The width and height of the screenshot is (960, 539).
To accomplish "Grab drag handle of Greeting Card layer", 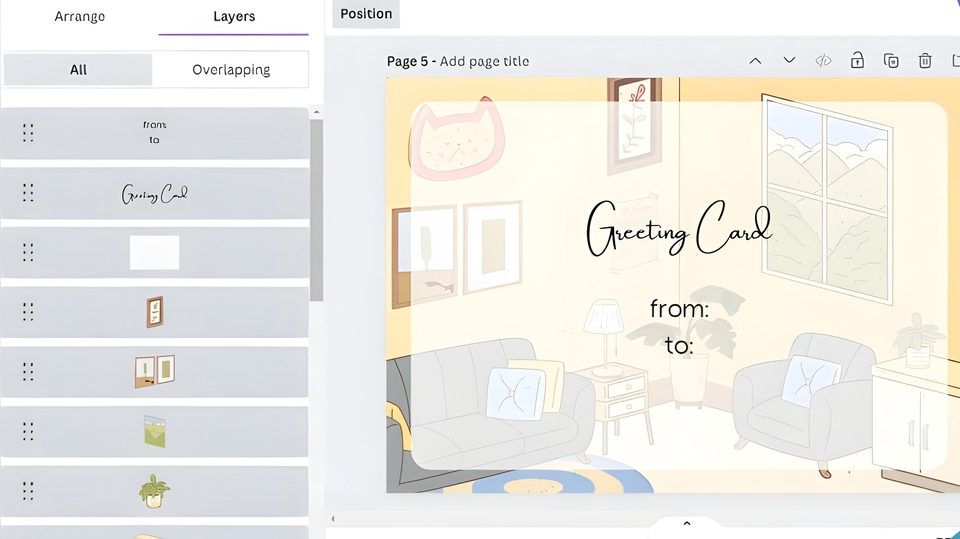I will coord(28,193).
